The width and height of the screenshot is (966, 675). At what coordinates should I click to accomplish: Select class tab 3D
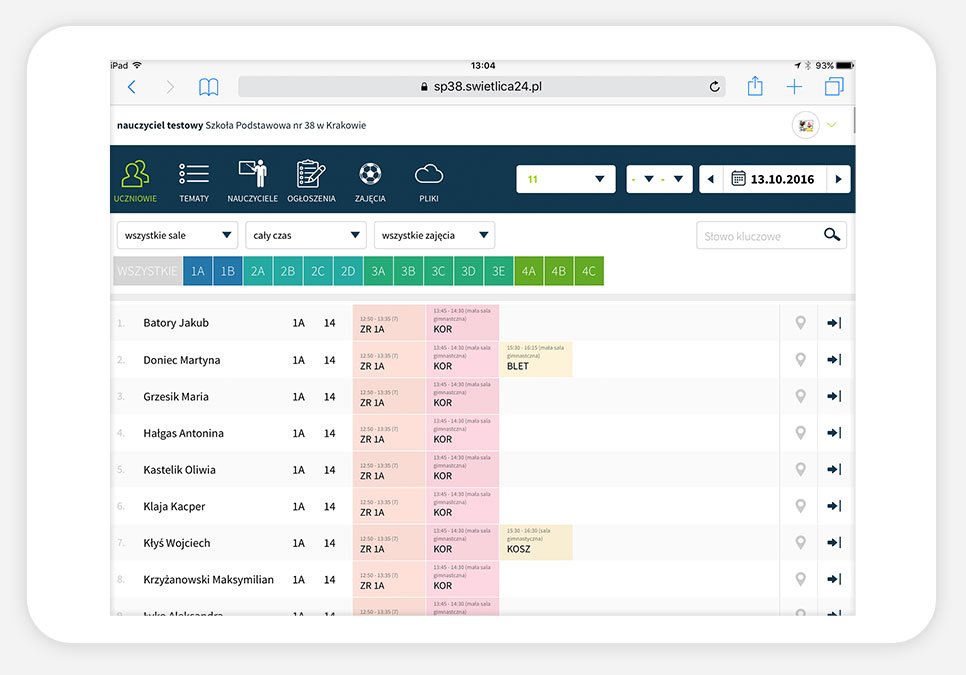pyautogui.click(x=468, y=271)
